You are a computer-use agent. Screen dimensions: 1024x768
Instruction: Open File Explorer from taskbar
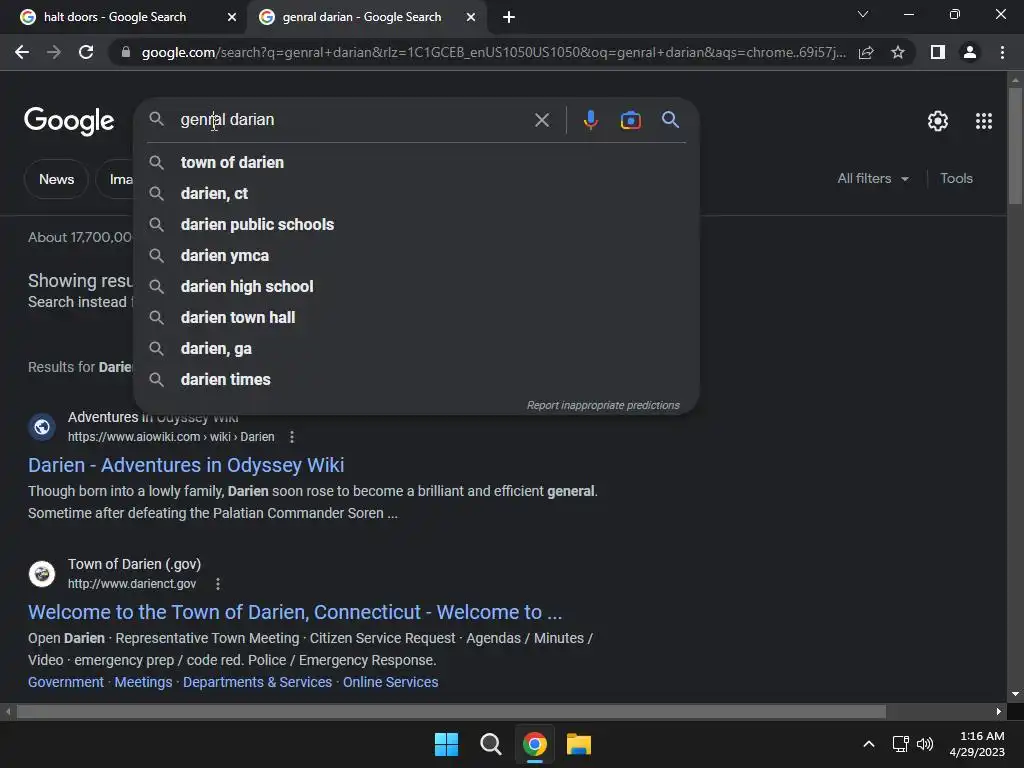tap(579, 744)
